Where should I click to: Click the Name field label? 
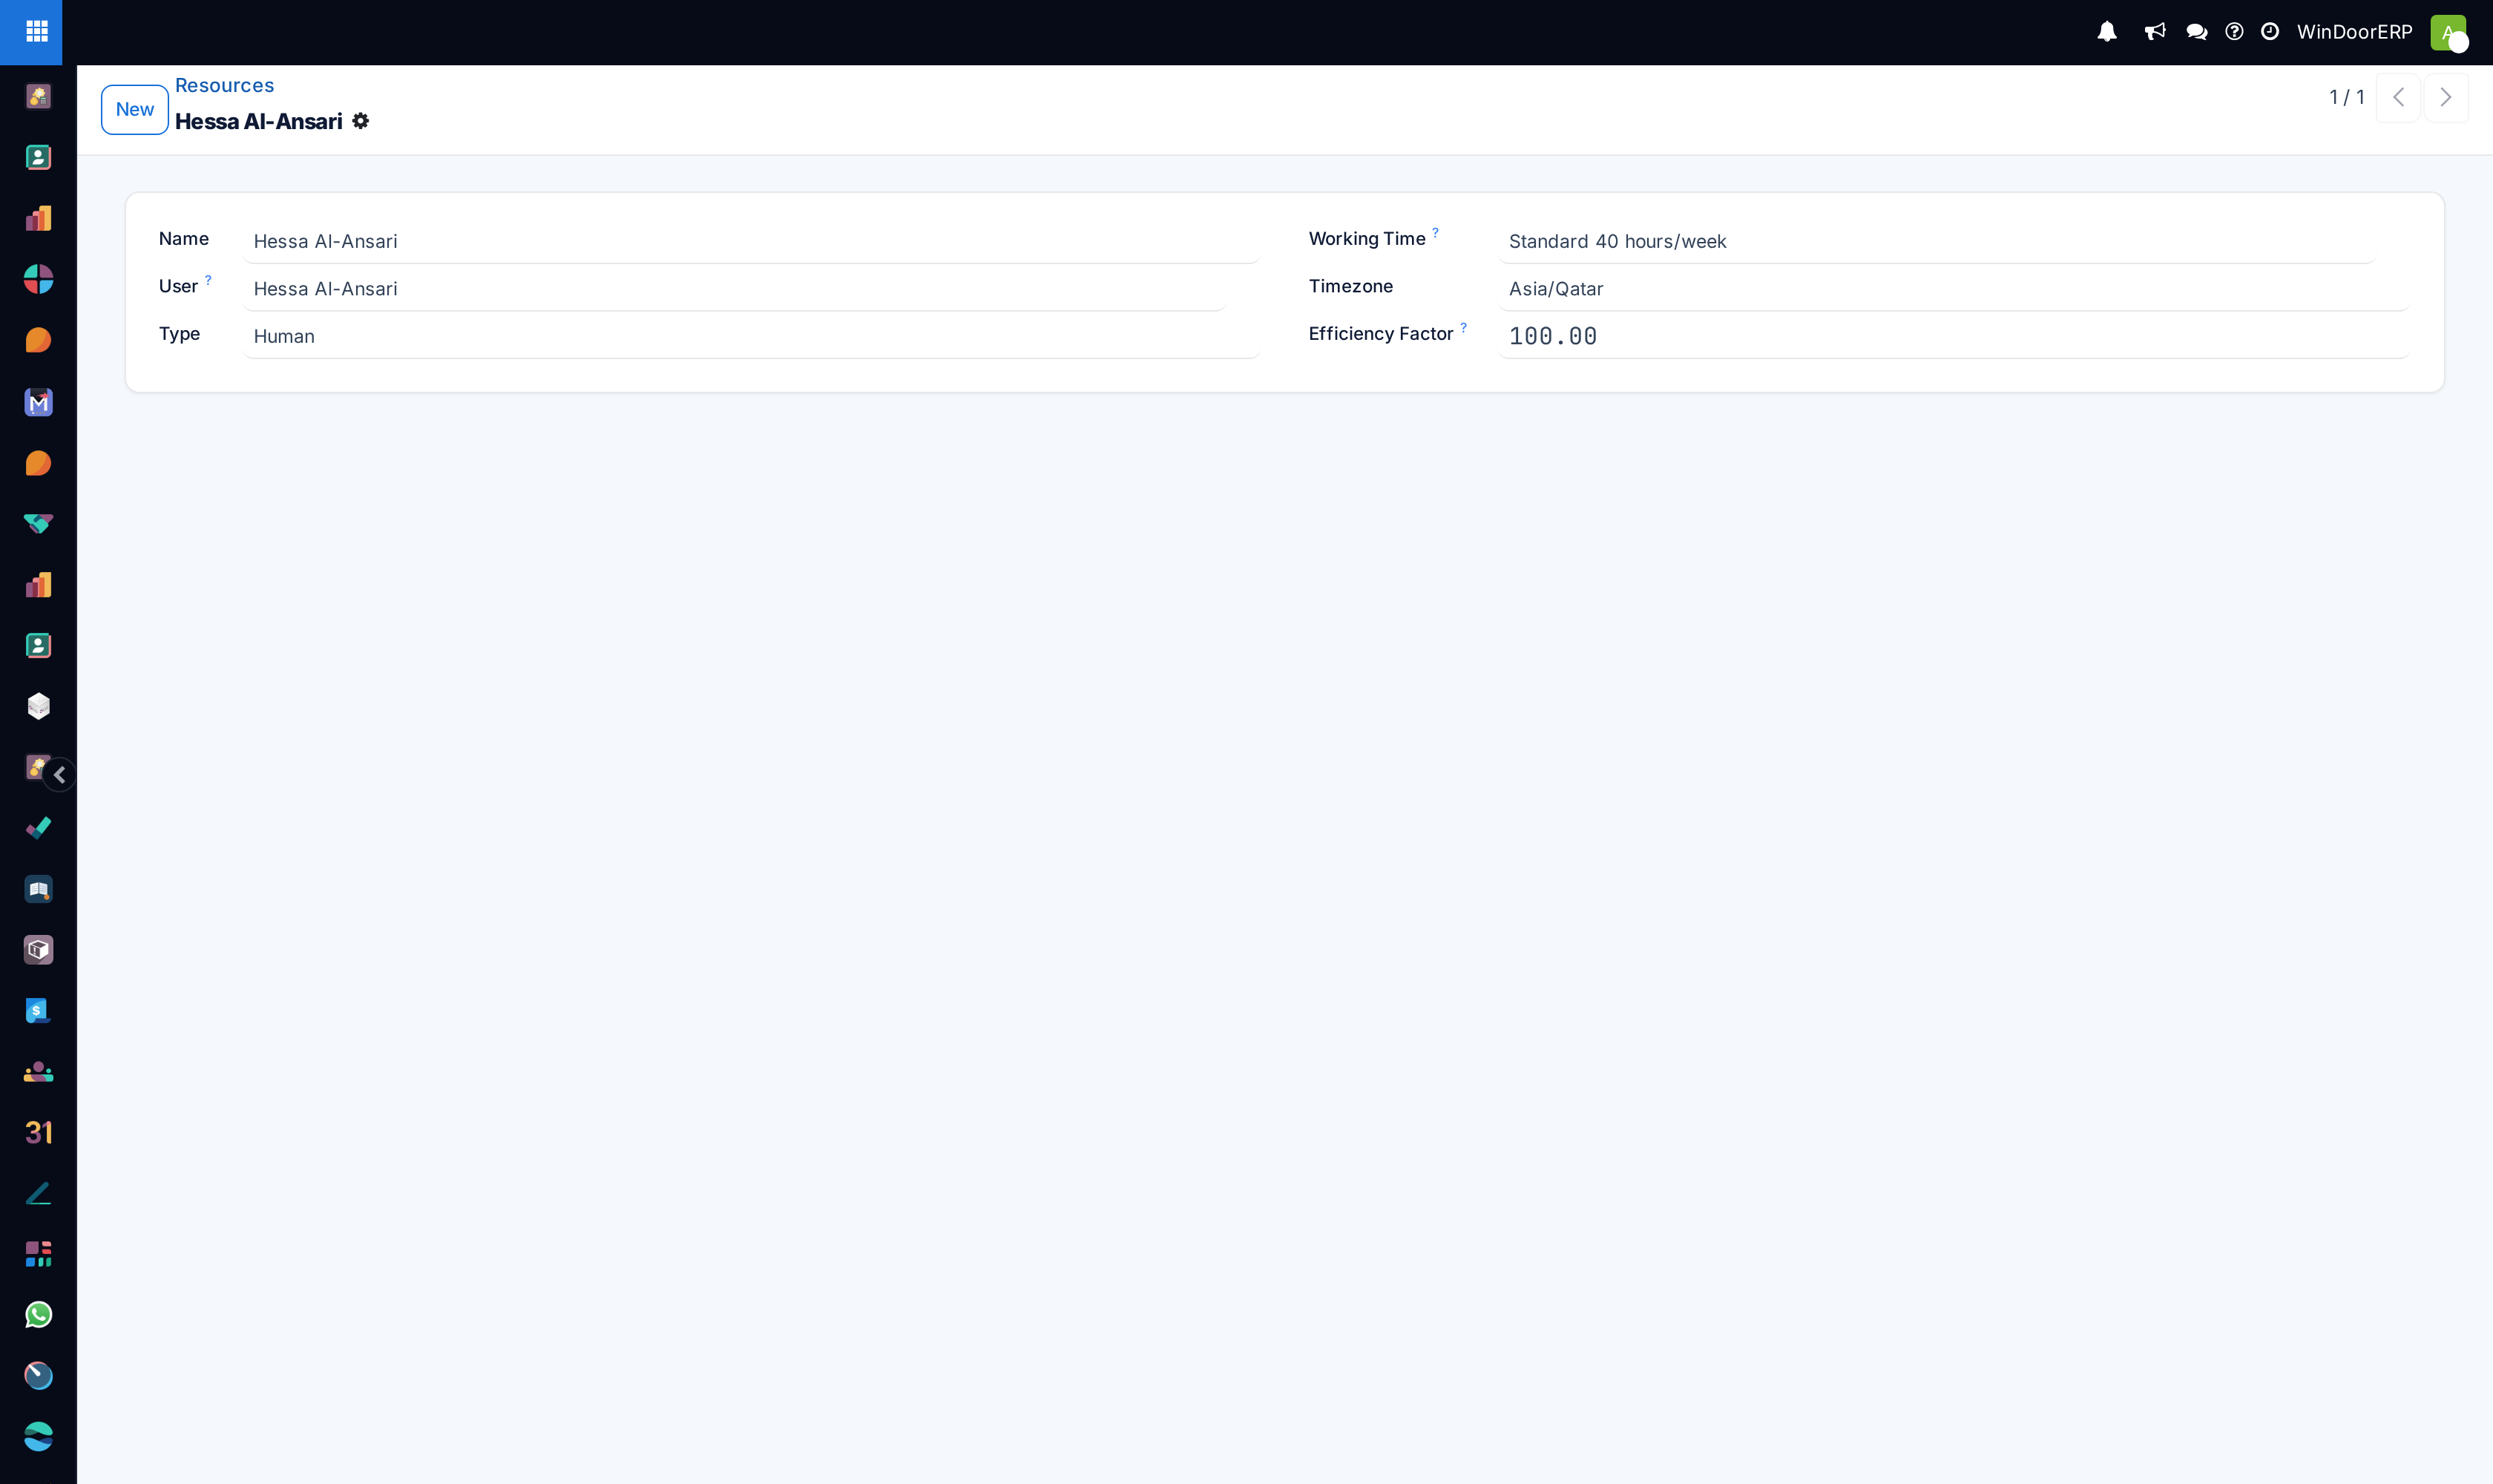[x=183, y=238]
